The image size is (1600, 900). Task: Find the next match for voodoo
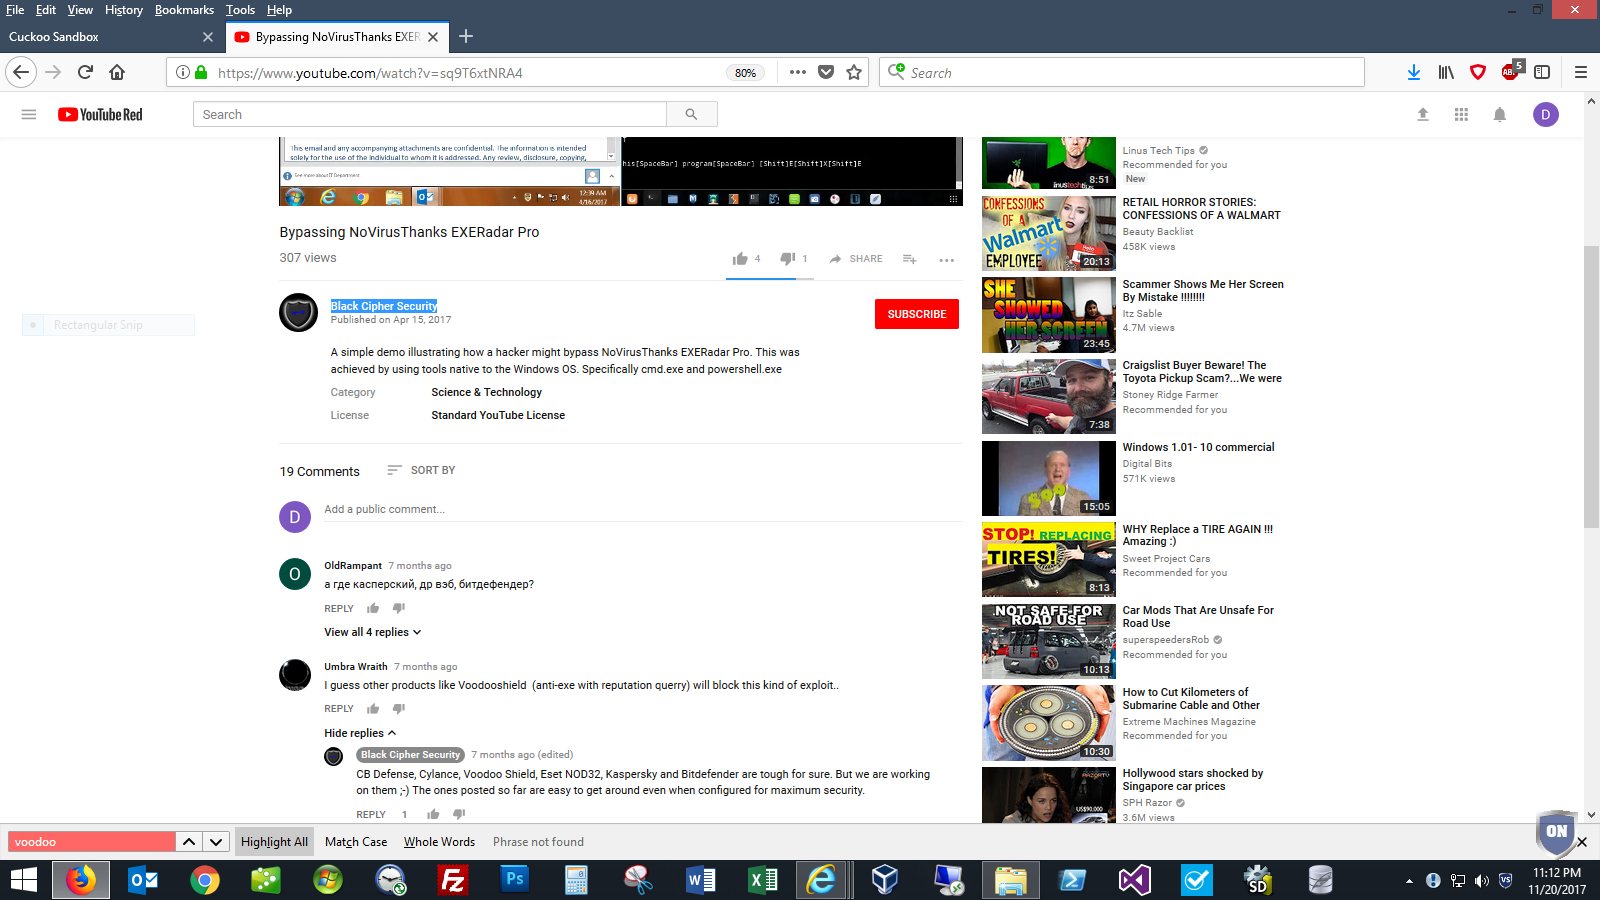pyautogui.click(x=216, y=842)
